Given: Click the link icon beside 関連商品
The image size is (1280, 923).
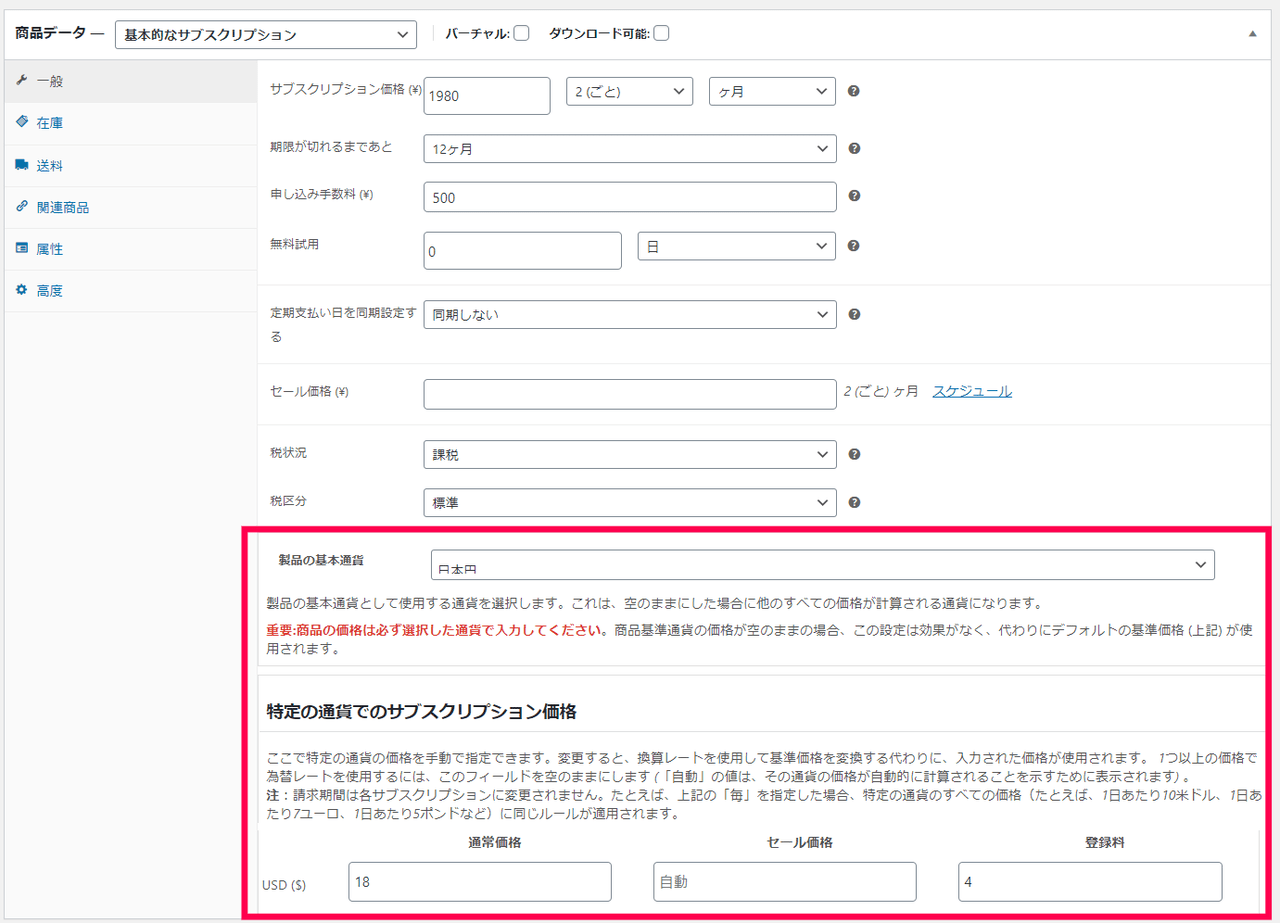Looking at the screenshot, I should [x=22, y=206].
